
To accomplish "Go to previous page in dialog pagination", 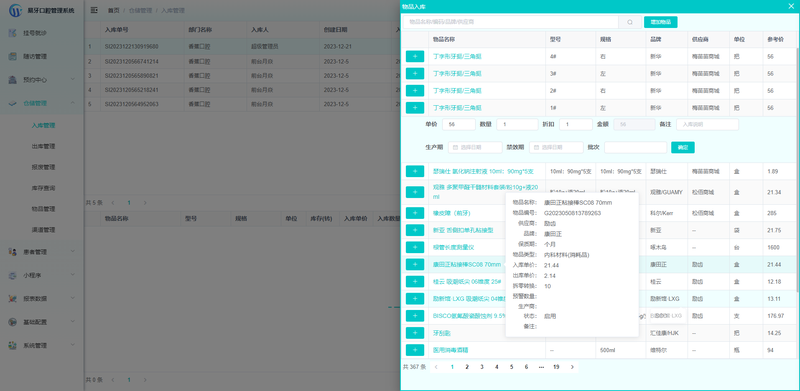I will (x=436, y=366).
